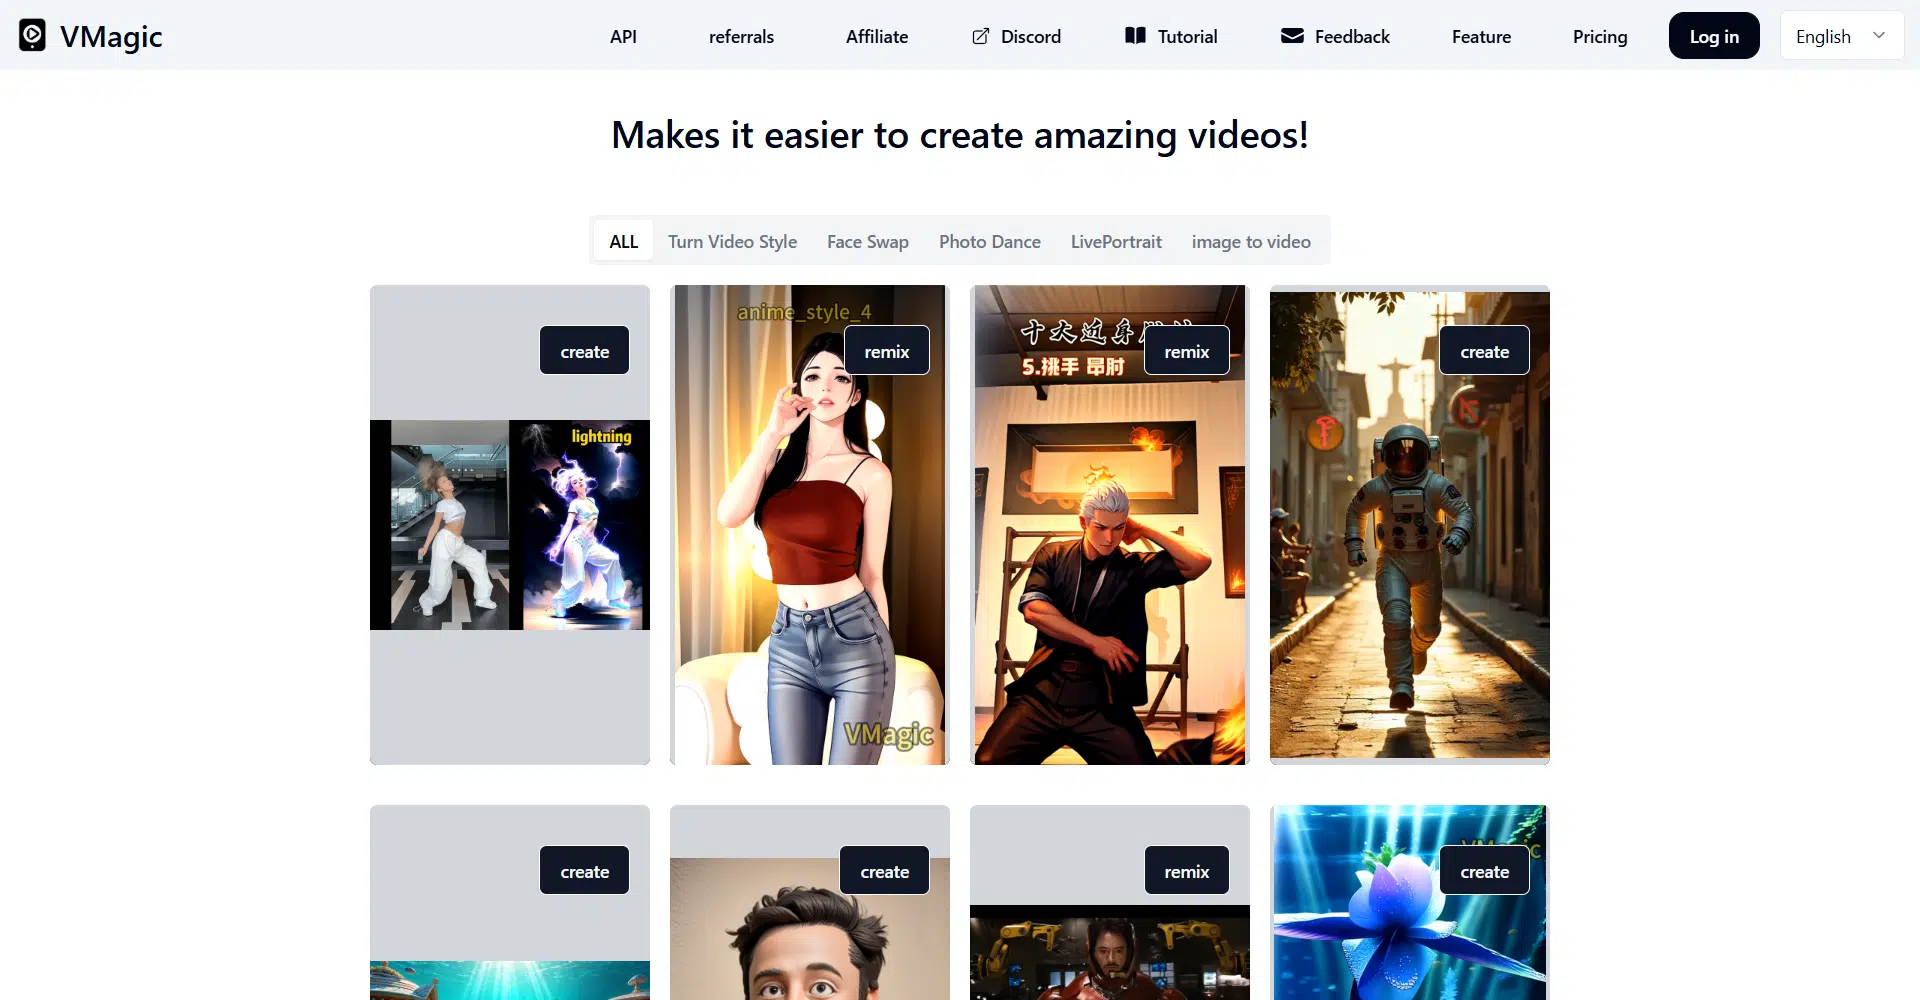1920x1000 pixels.
Task: Click create on the running astronaut video
Action: click(1484, 351)
